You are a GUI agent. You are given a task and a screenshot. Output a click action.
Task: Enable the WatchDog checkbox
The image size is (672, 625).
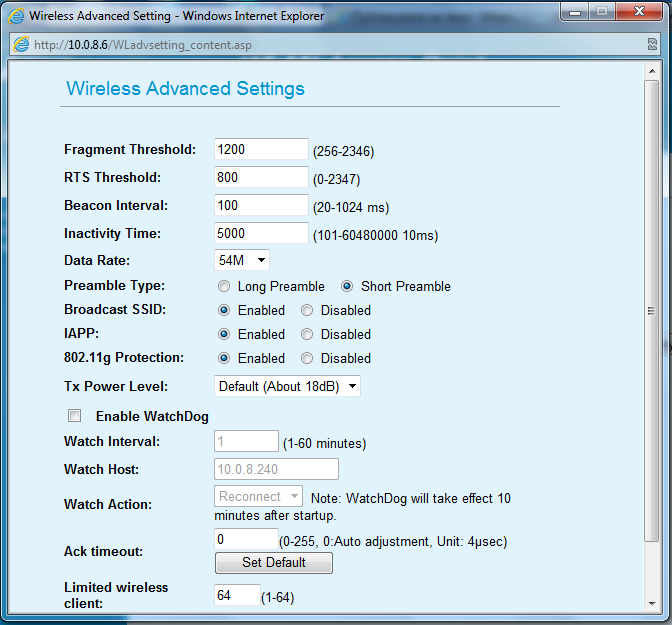coord(74,416)
